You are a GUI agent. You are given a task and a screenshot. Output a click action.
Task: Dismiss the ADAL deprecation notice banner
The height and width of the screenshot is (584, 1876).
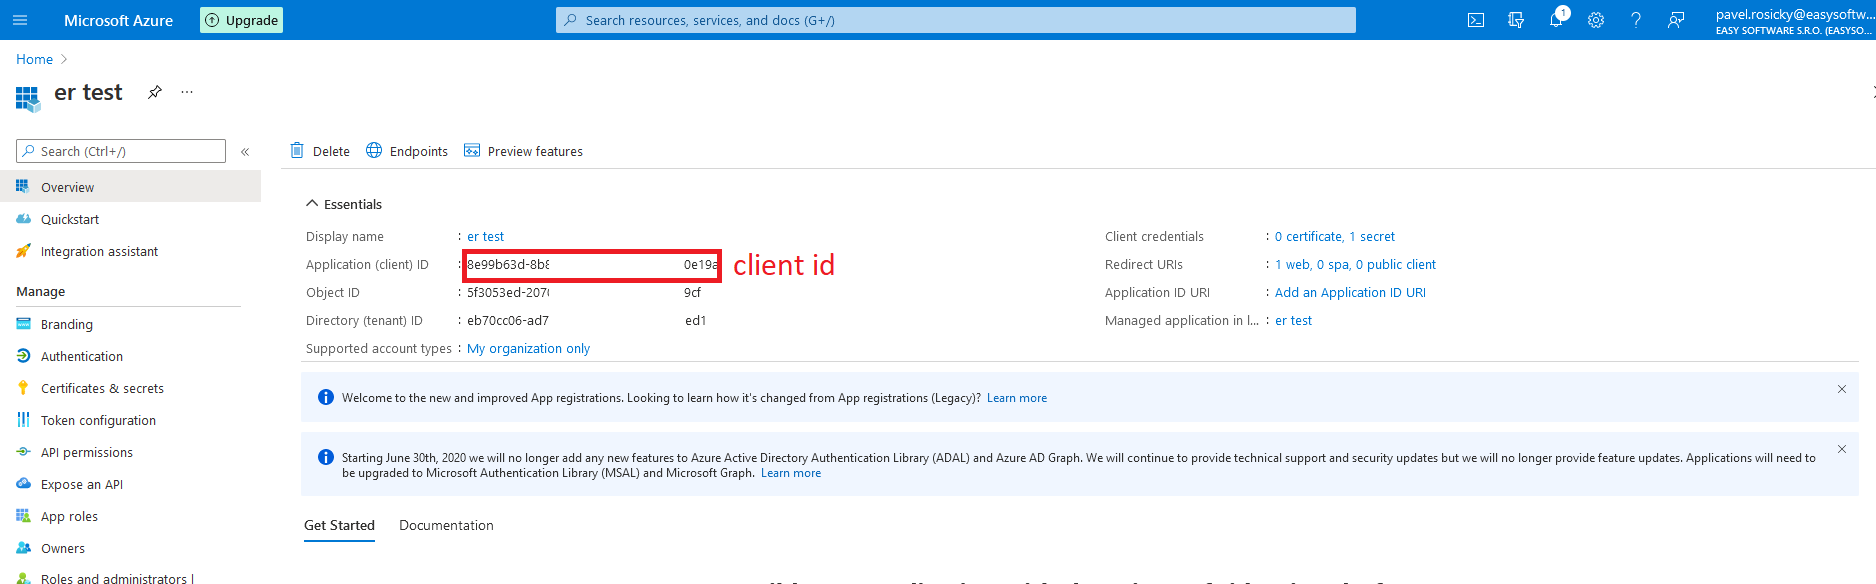click(1841, 450)
